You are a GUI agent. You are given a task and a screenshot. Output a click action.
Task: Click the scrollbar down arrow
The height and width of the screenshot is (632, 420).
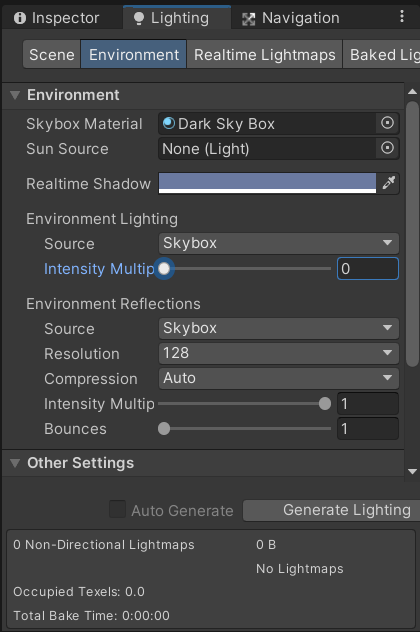(412, 471)
